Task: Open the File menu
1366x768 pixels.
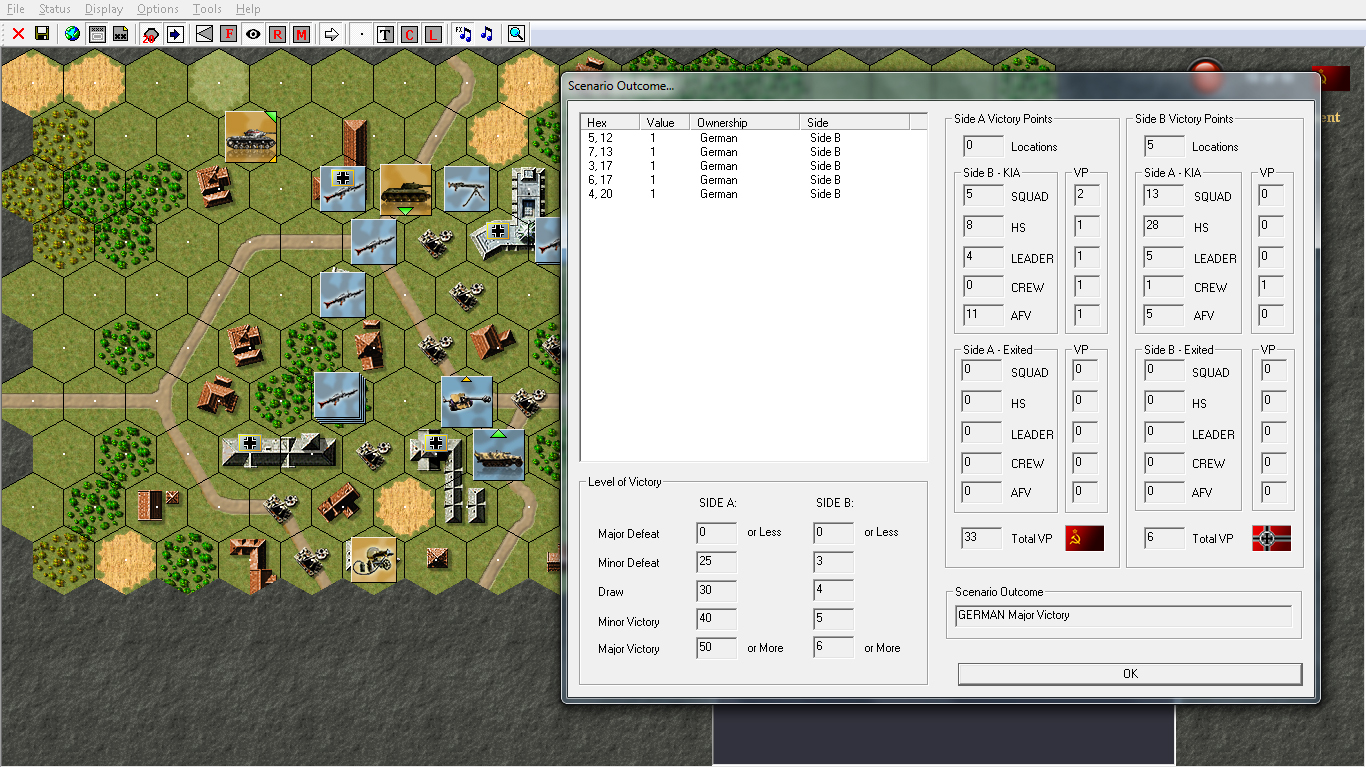Action: pyautogui.click(x=16, y=9)
